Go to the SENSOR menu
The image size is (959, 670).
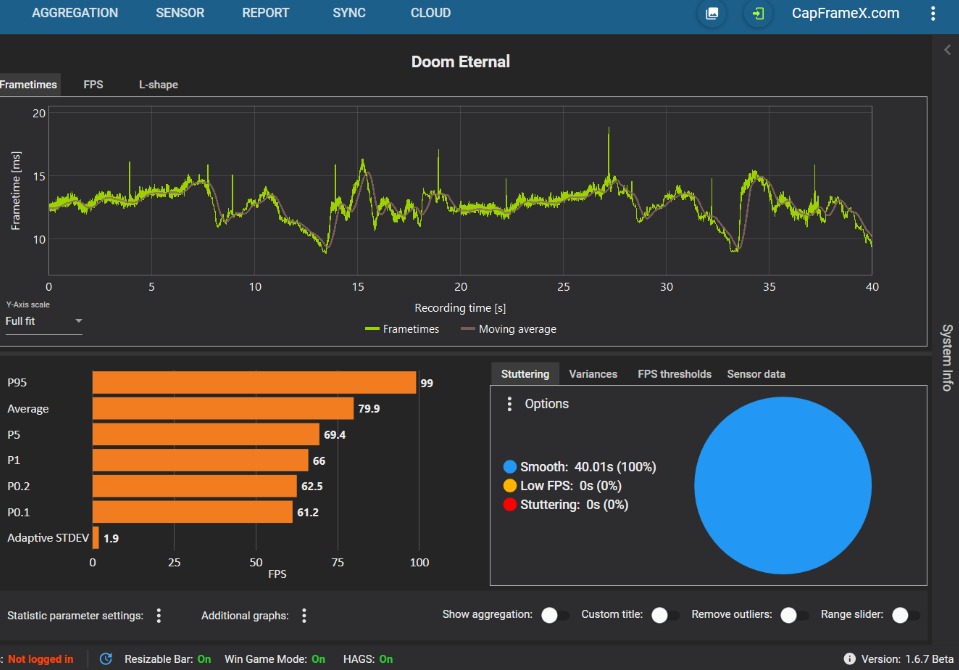pyautogui.click(x=180, y=13)
